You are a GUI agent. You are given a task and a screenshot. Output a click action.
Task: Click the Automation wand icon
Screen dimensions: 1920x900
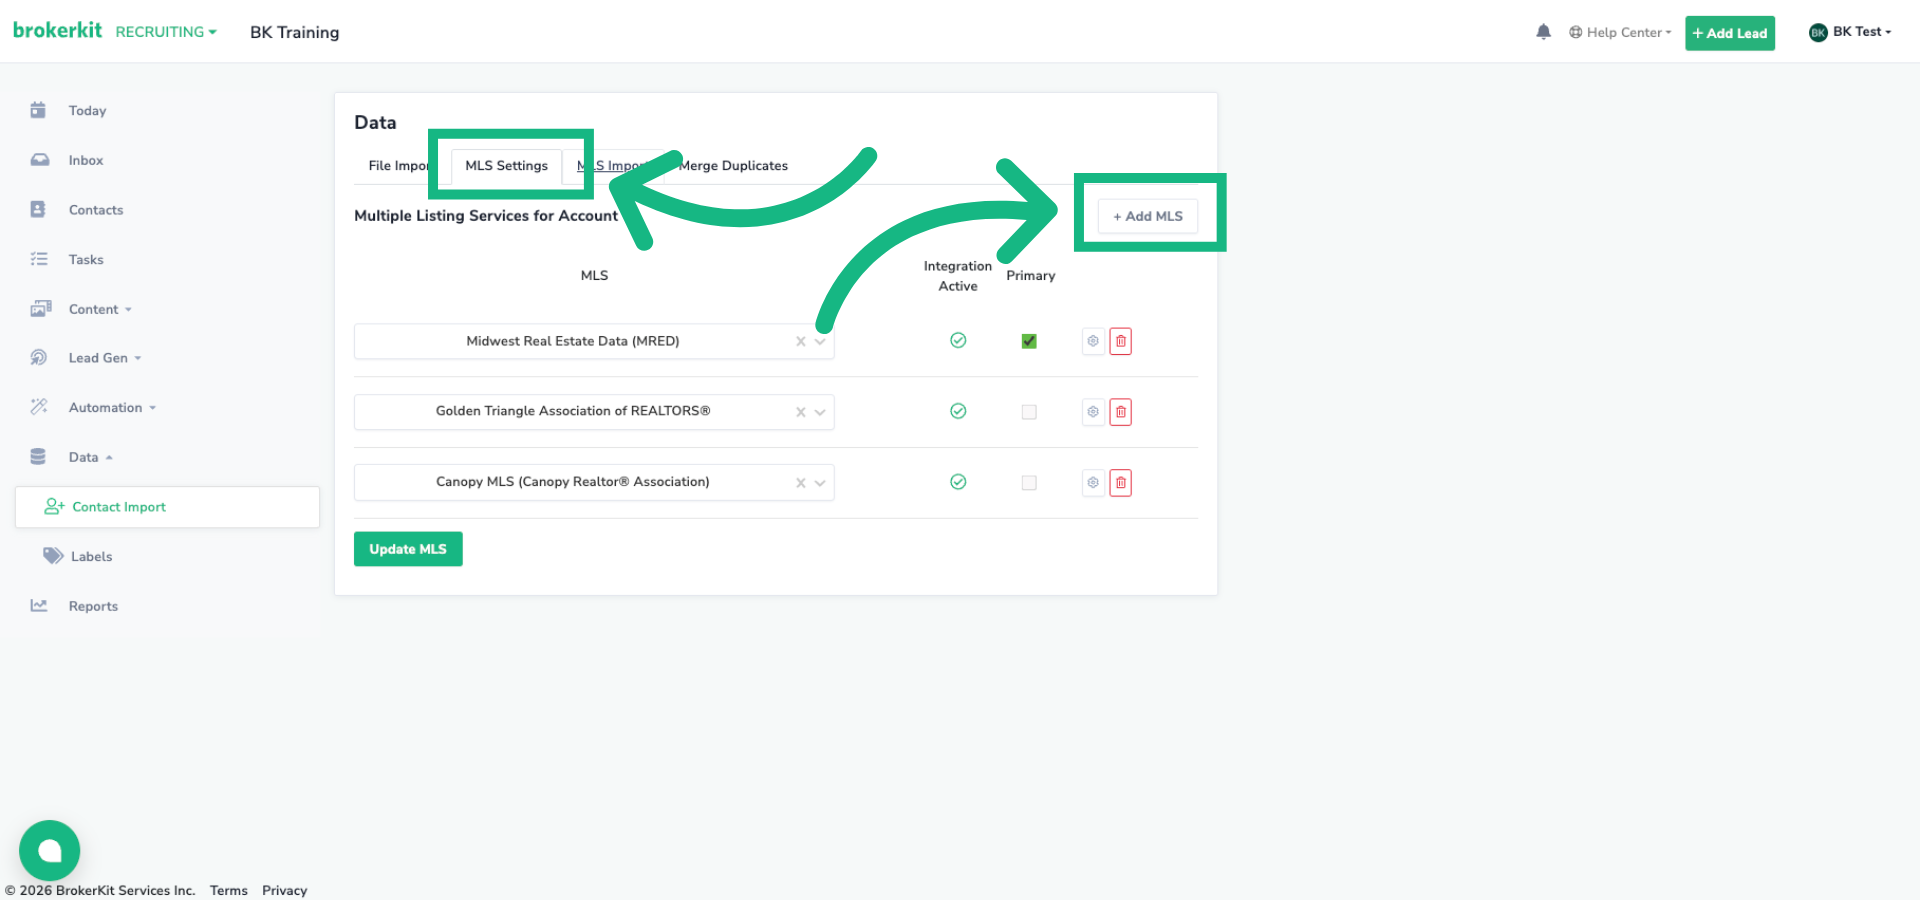39,406
